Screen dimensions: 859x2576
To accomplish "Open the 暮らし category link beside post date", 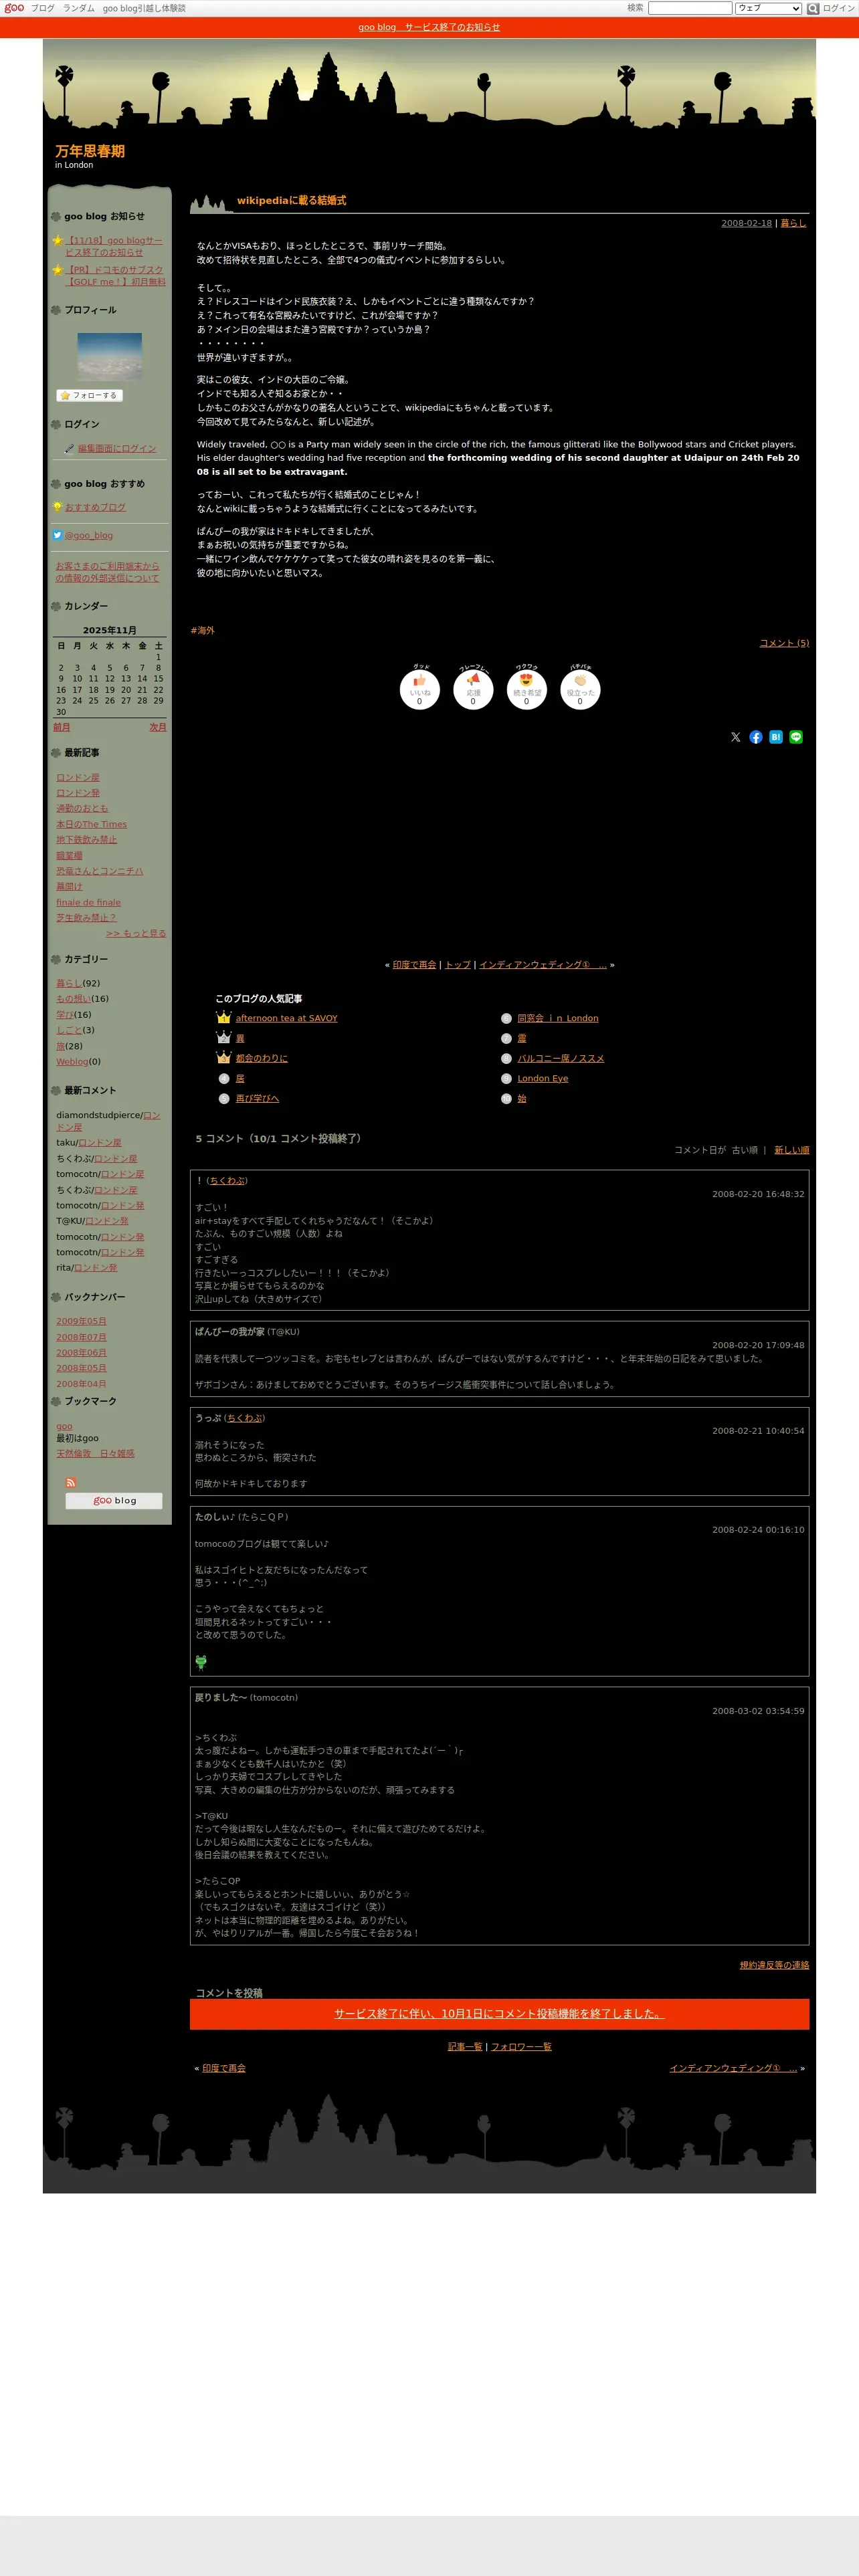I will pos(793,223).
